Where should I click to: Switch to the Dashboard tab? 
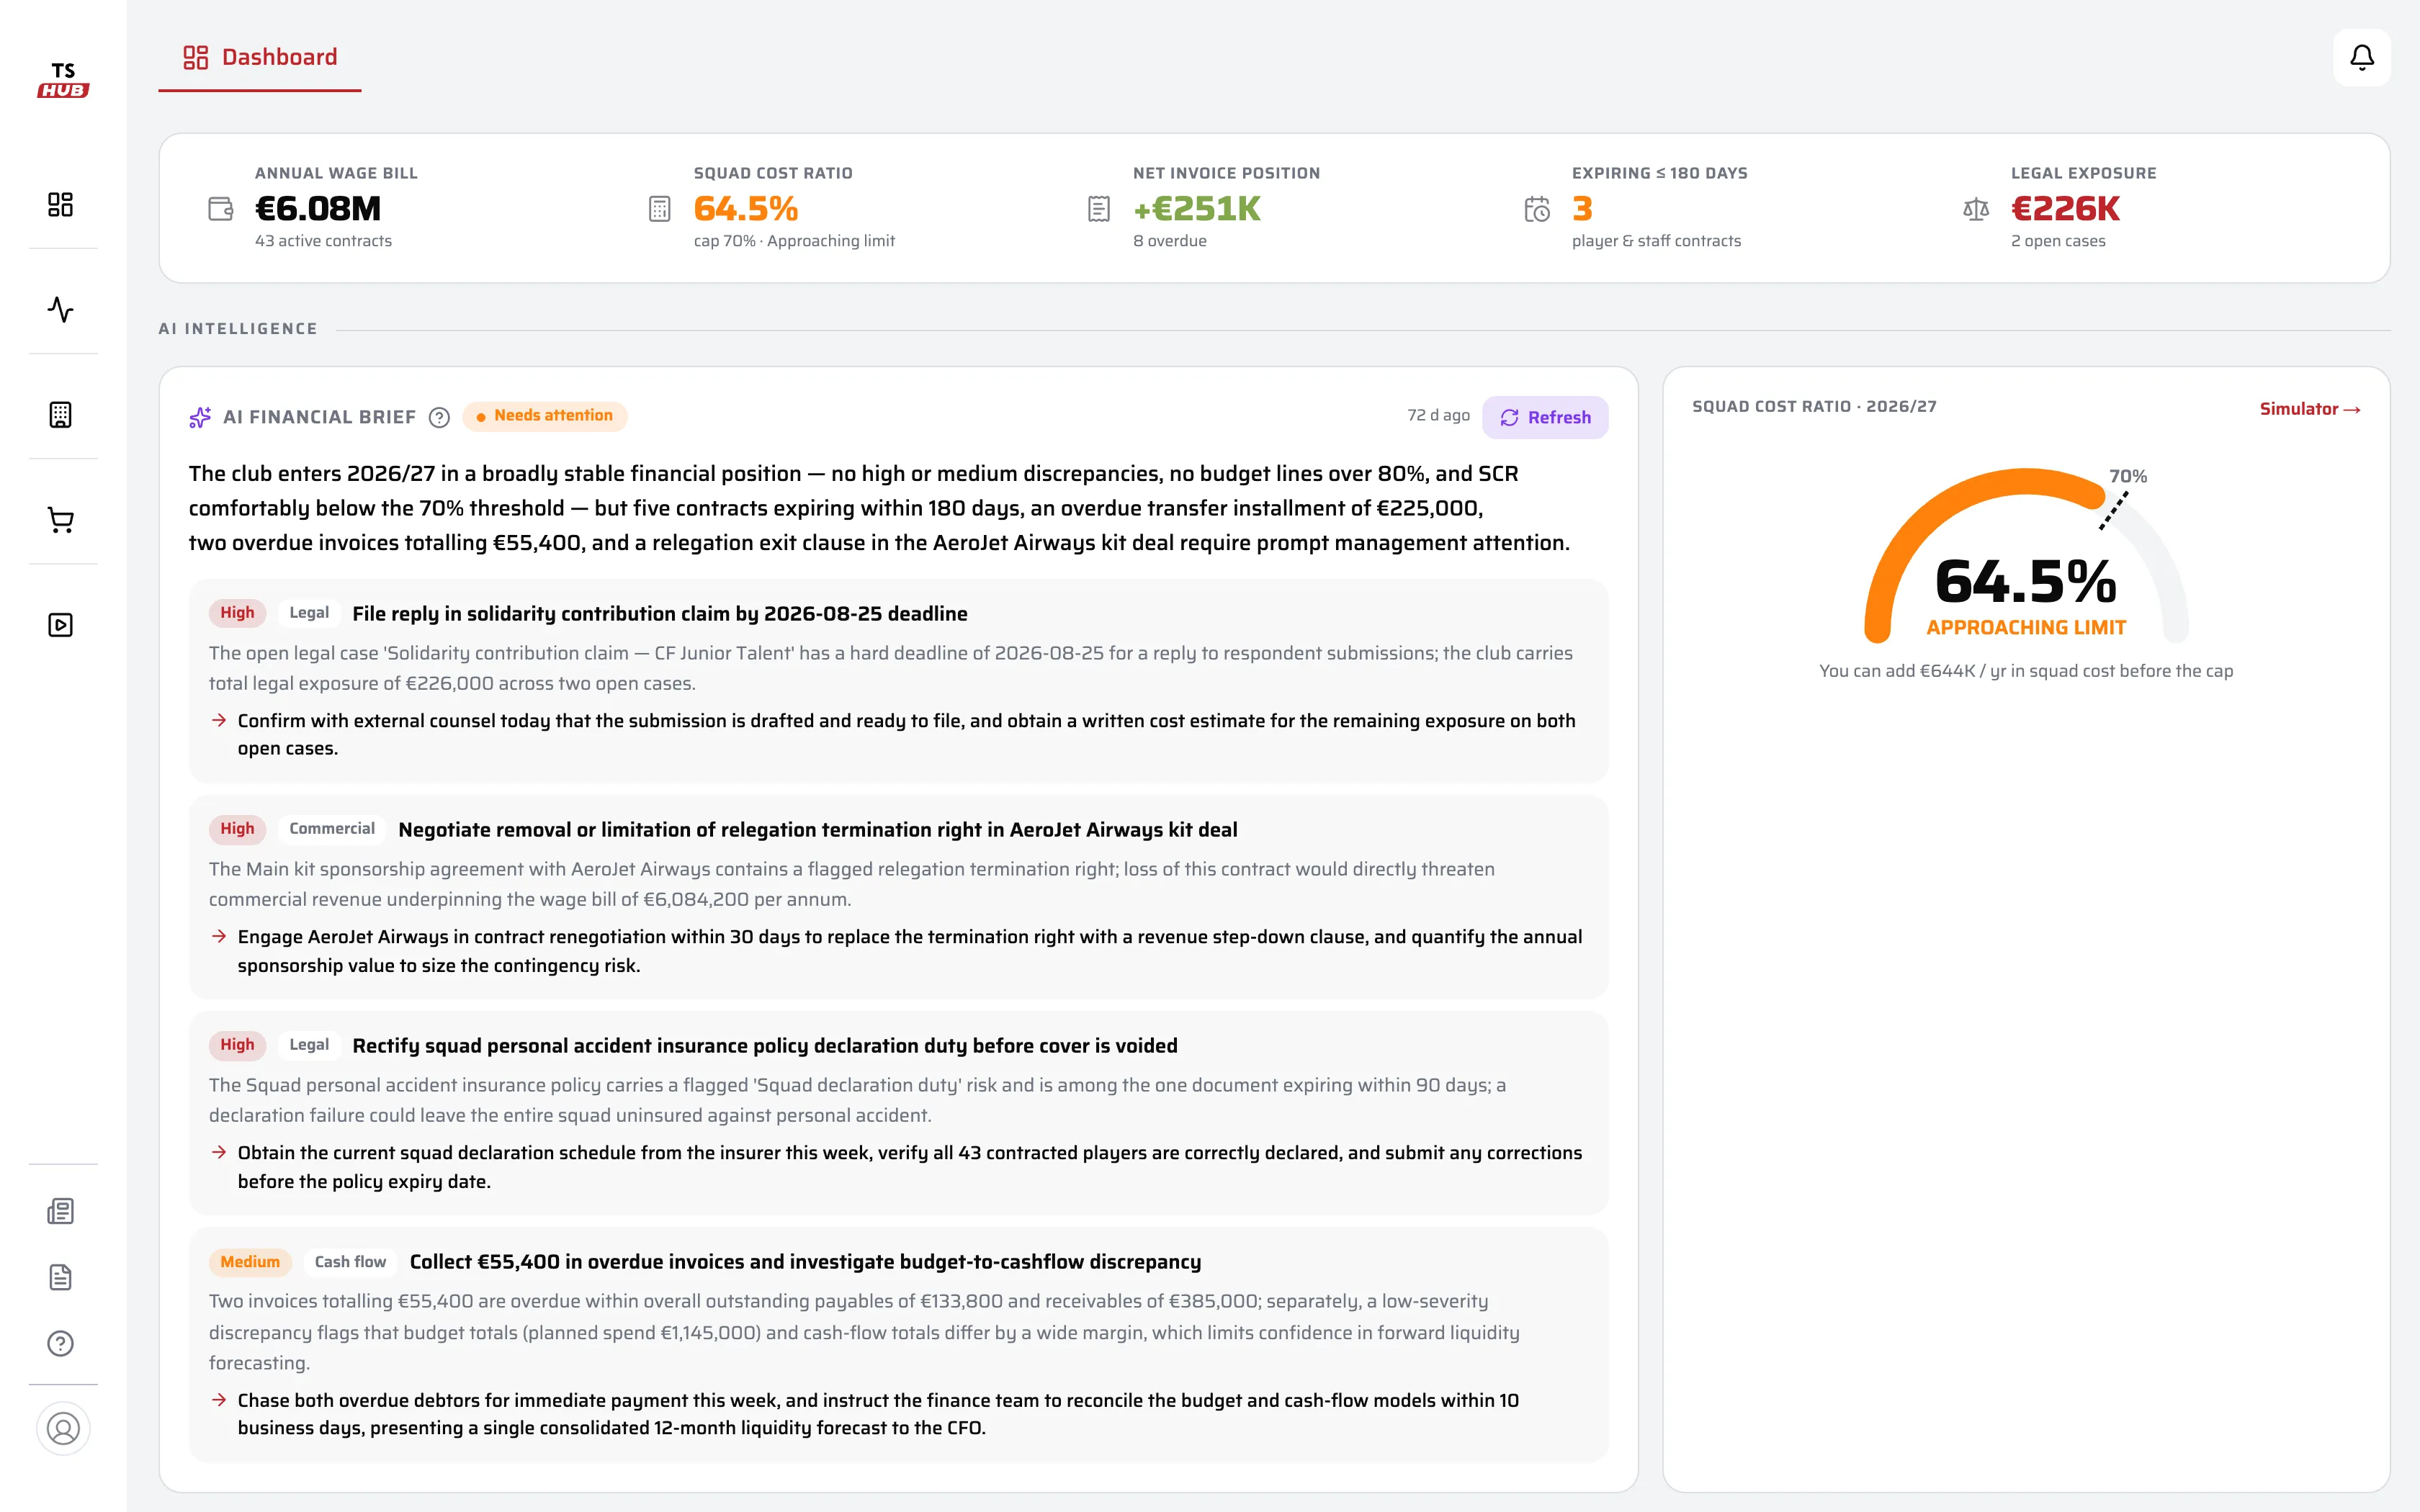tap(260, 57)
